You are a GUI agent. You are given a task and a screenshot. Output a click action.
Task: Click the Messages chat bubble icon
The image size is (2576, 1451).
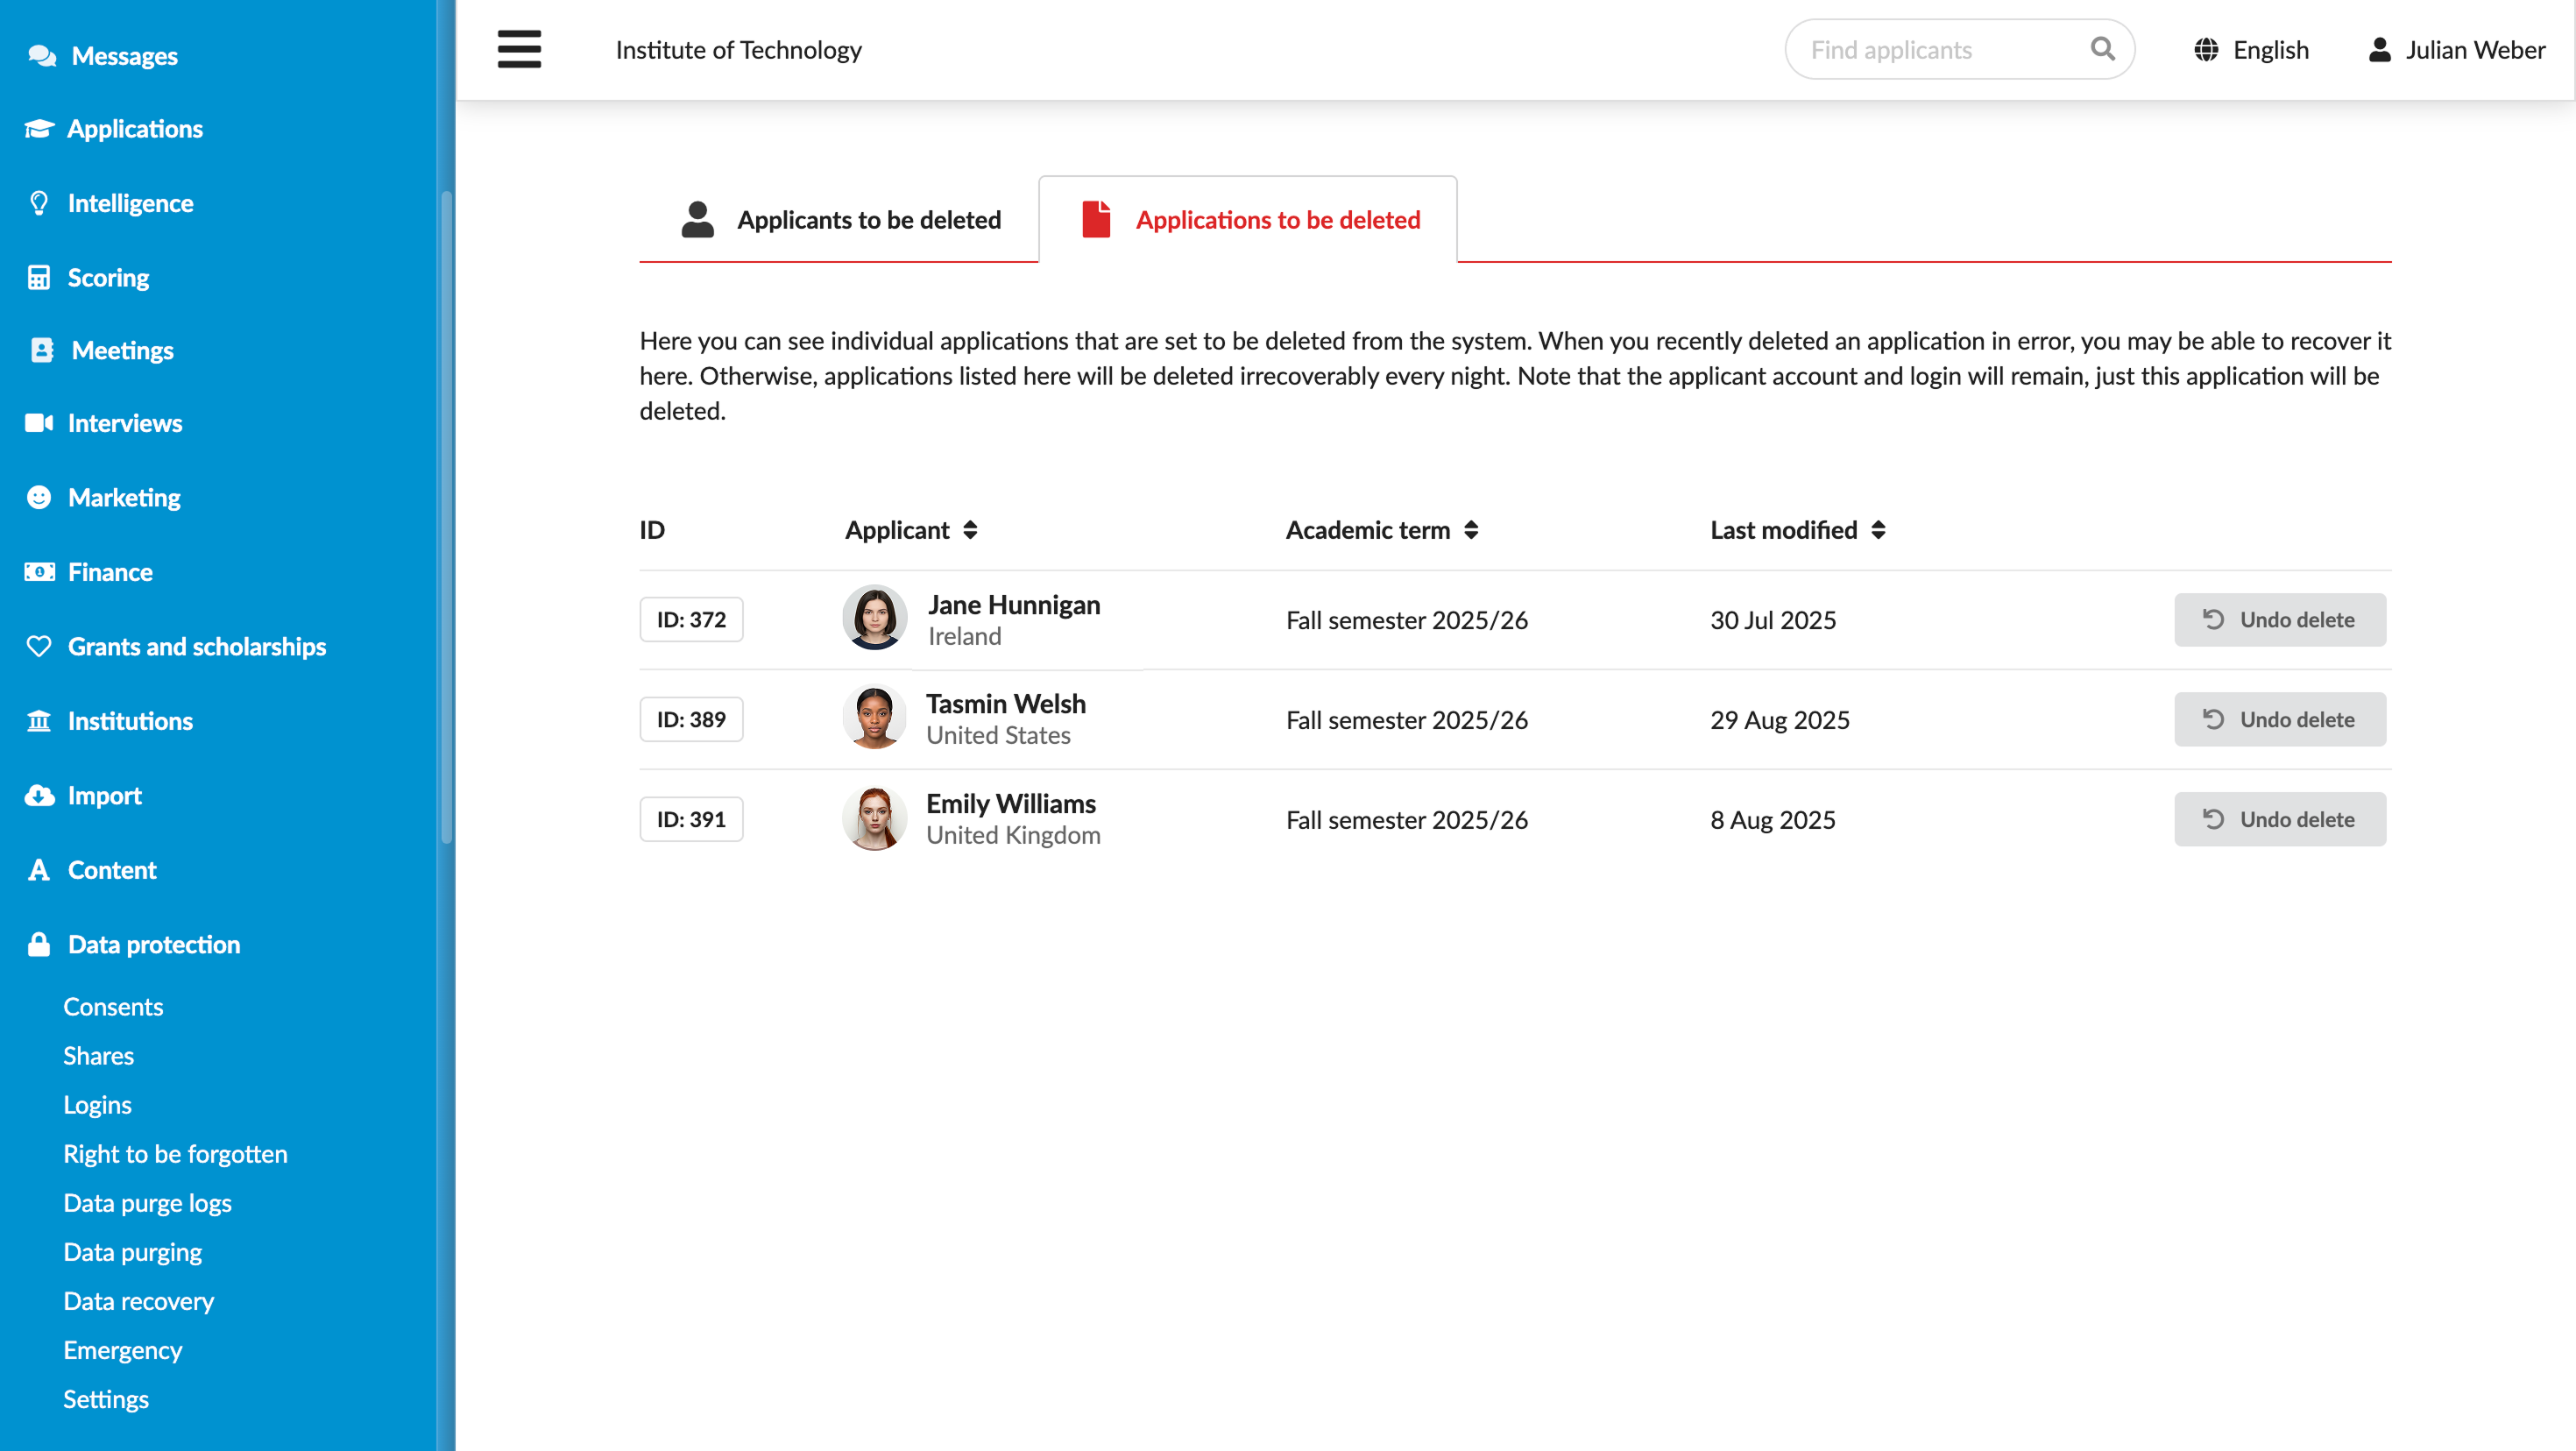point(42,56)
